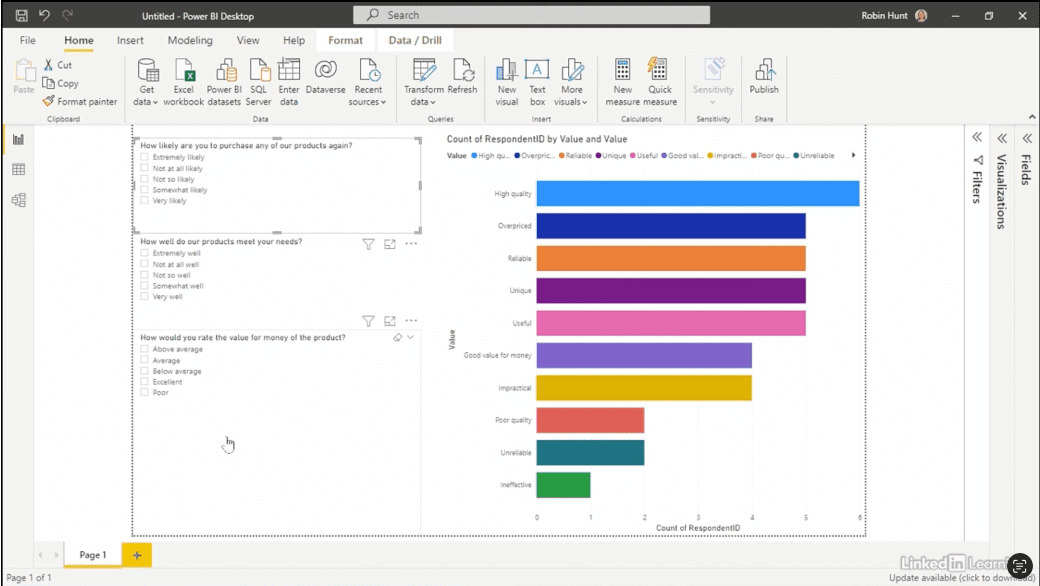Screen dimensions: 1040x586
Task: Select the Page 1 tab
Action: pos(93,555)
